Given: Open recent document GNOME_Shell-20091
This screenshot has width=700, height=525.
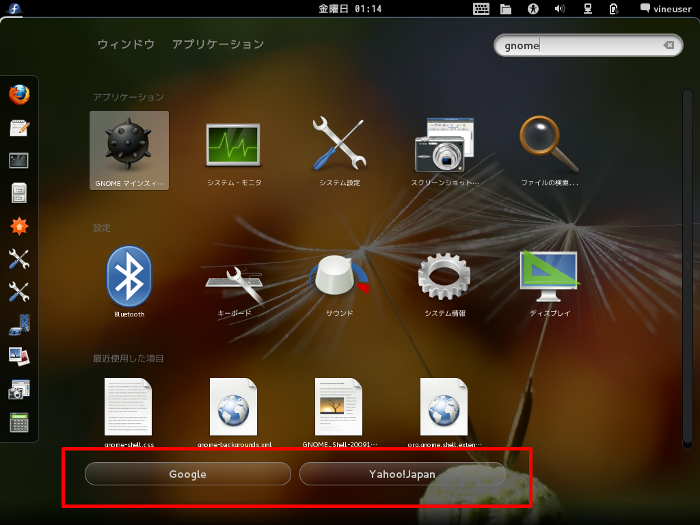Looking at the screenshot, I should coord(339,412).
